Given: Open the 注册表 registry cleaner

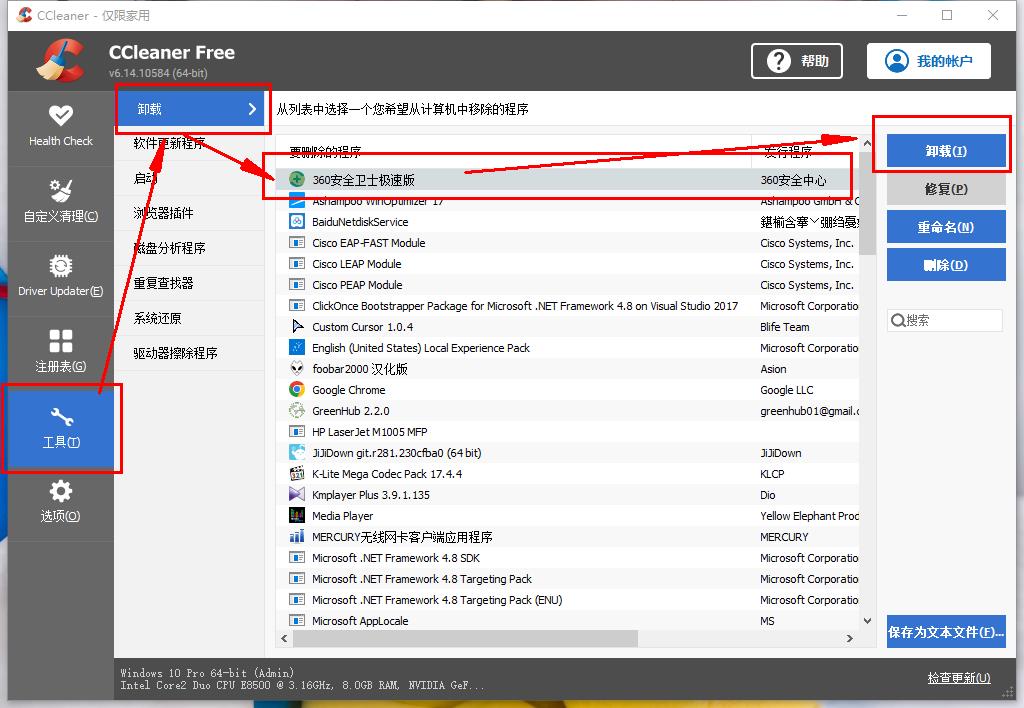Looking at the screenshot, I should [x=60, y=353].
